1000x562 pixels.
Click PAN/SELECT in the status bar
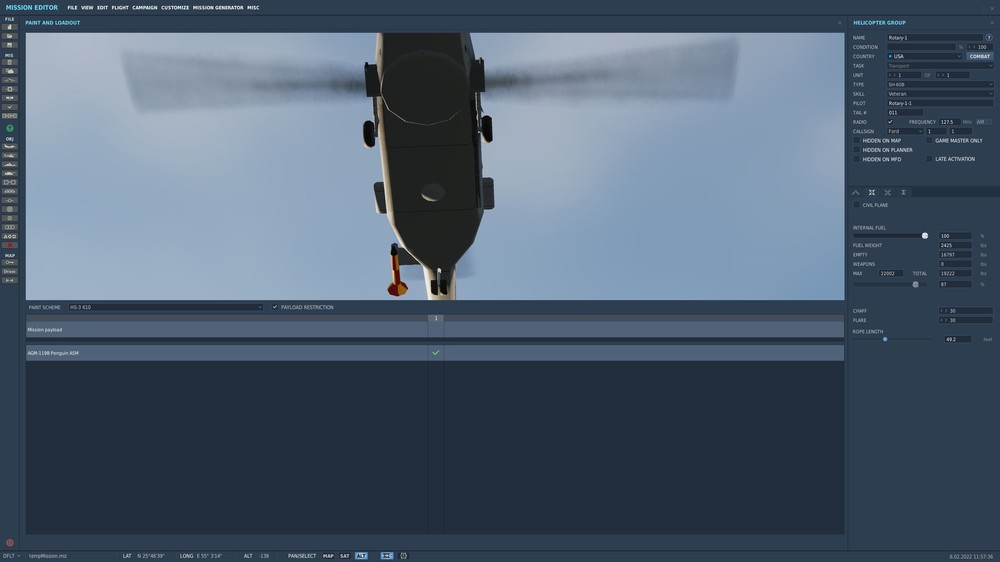tap(302, 556)
